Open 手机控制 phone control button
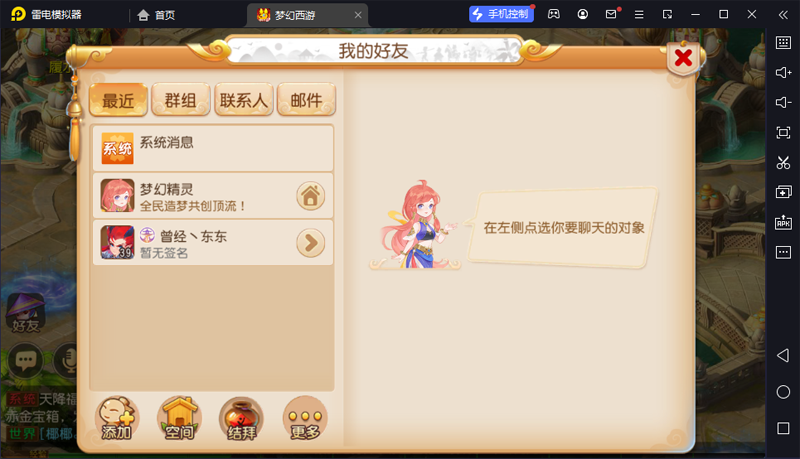The image size is (800, 459). tap(501, 14)
